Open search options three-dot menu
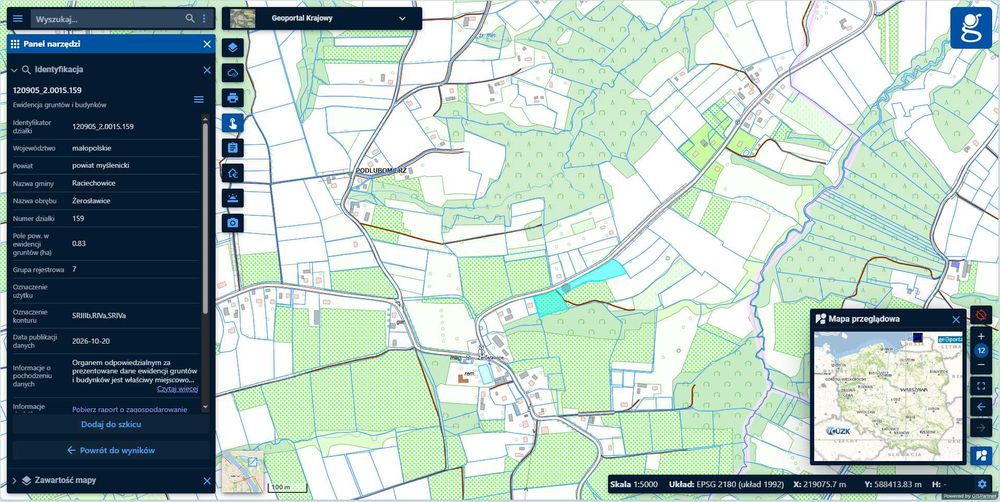 204,18
